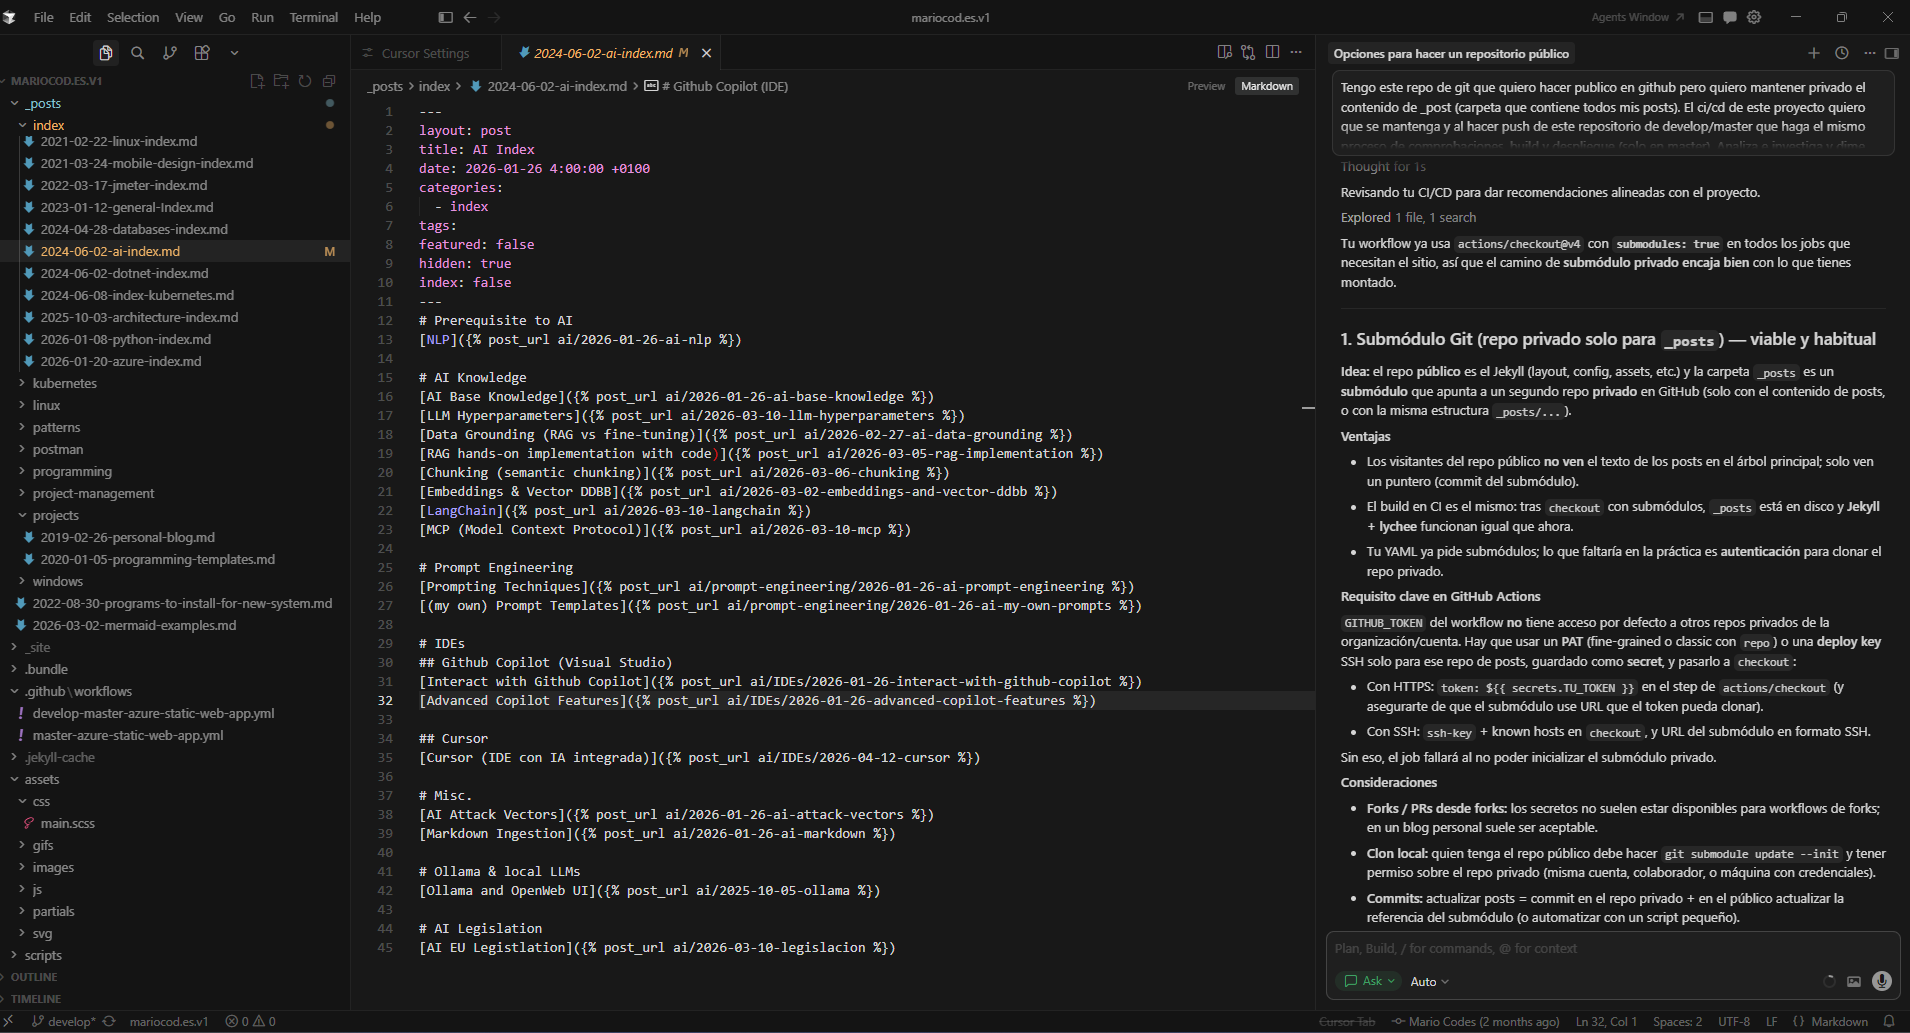
Task: Click Explored 1 file, 1 search link
Action: click(x=1408, y=217)
